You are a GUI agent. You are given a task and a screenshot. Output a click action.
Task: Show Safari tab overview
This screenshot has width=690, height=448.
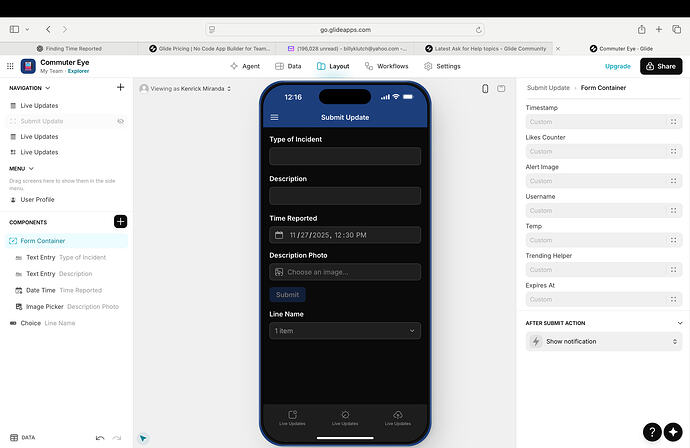pos(676,29)
